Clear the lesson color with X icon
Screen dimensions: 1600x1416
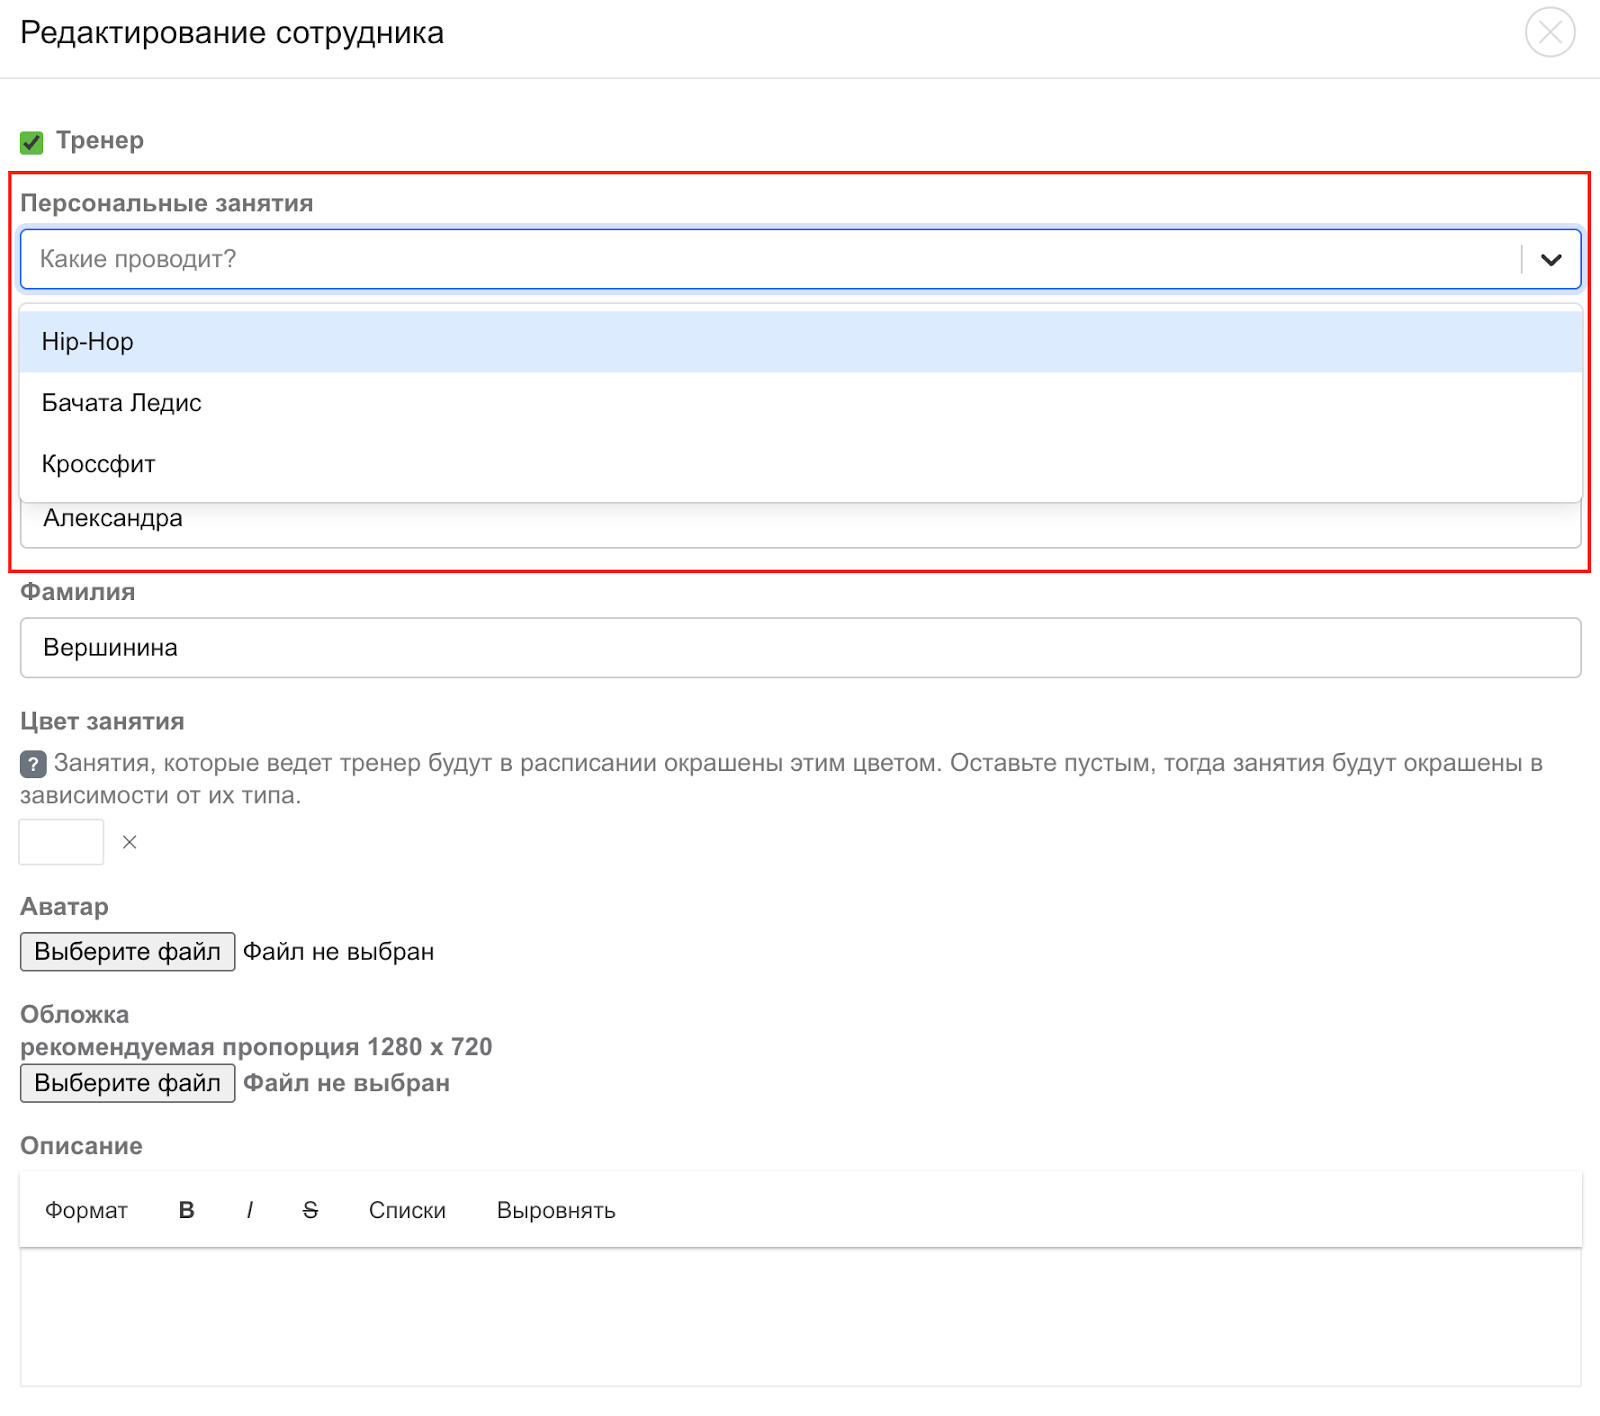coord(129,842)
